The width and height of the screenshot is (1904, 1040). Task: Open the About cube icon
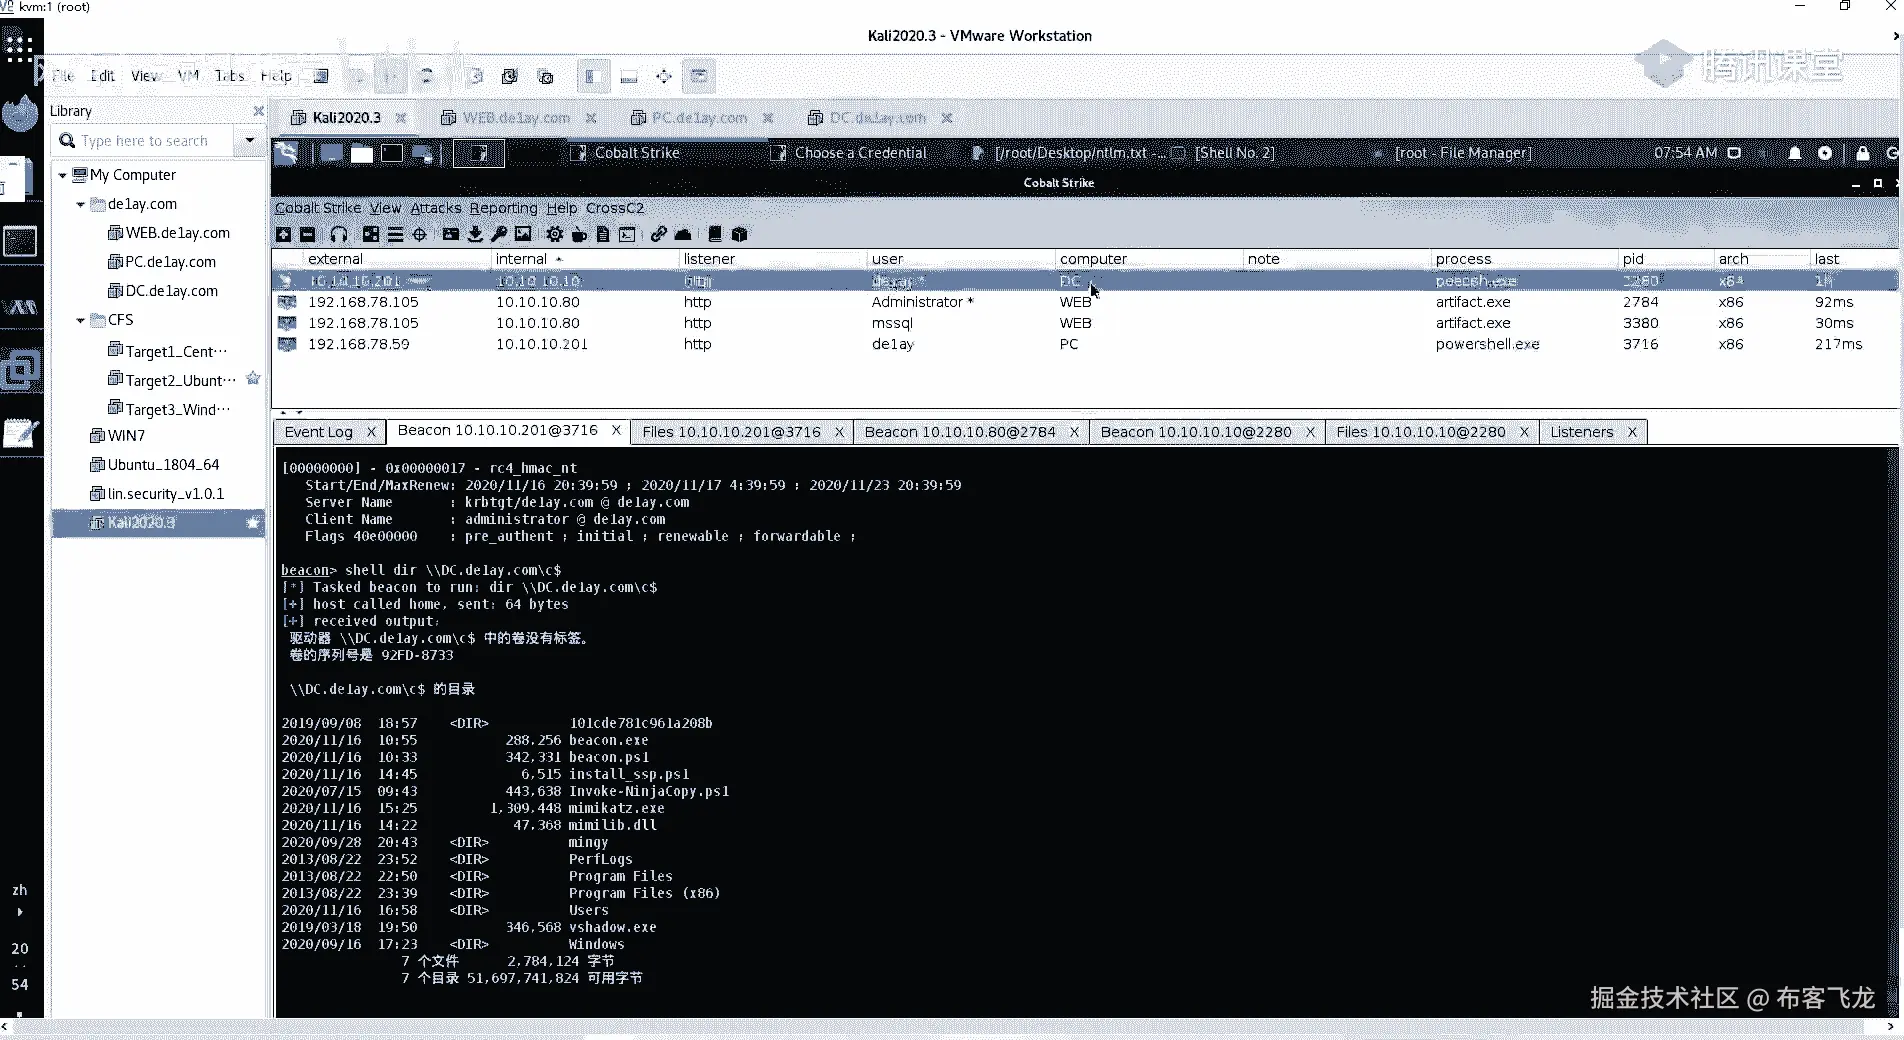740,234
